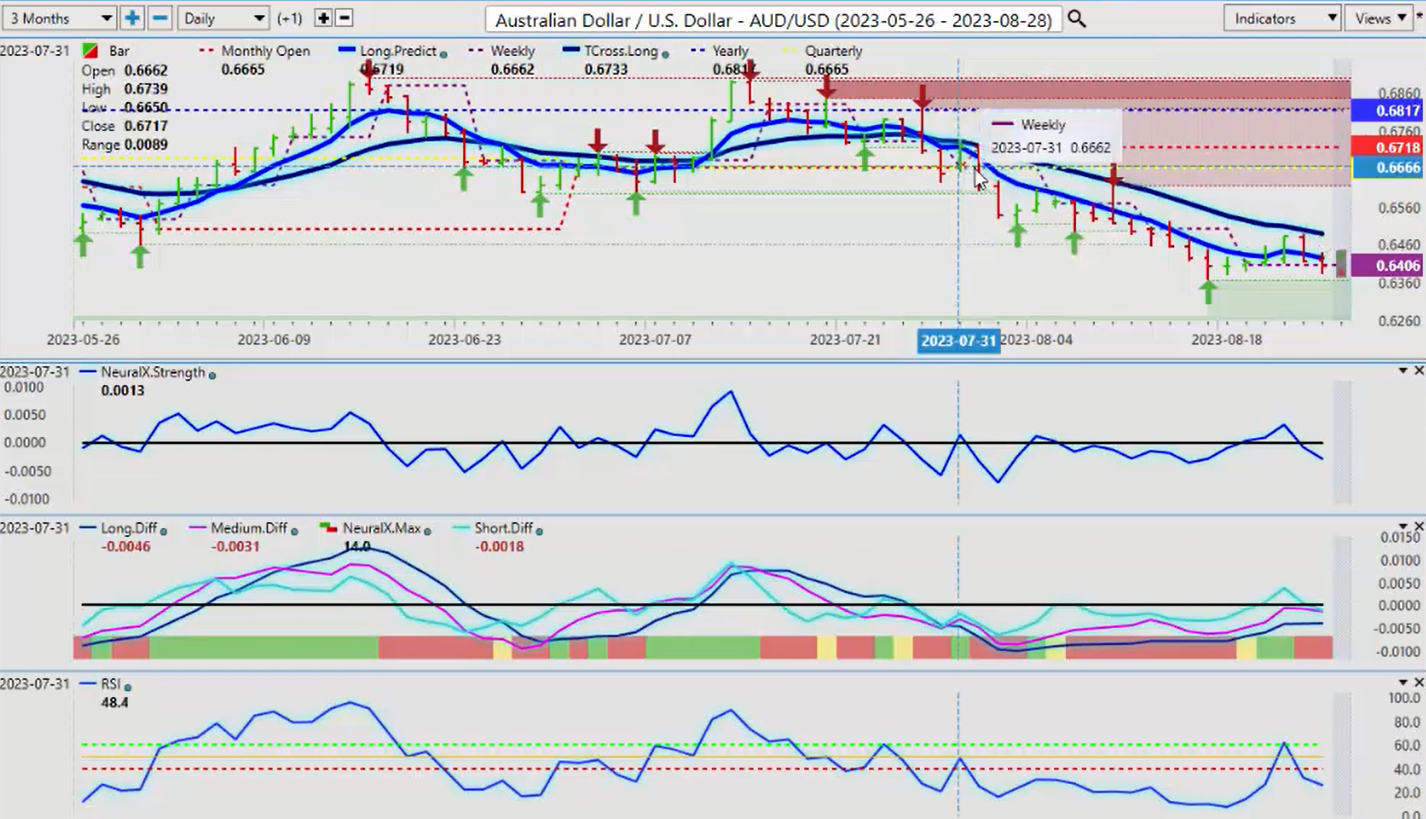Image resolution: width=1426 pixels, height=819 pixels.
Task: Click the info dot beside Long.Diff
Action: [x=164, y=531]
